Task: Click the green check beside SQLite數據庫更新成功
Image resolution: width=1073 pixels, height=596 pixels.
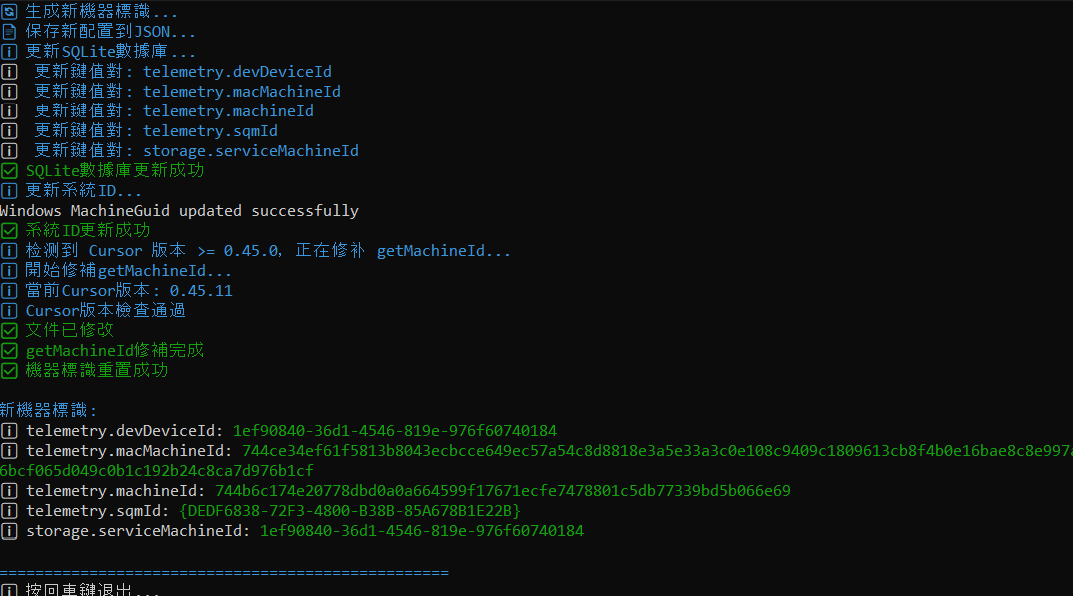Action: (9, 171)
